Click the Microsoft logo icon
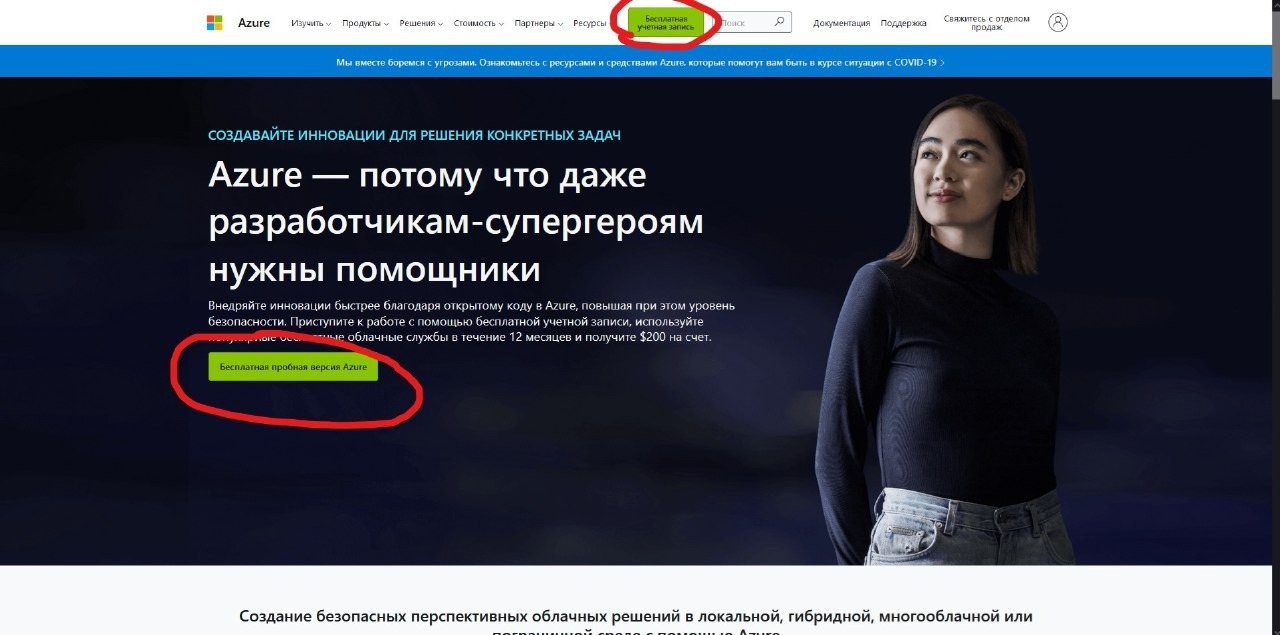 click(214, 22)
